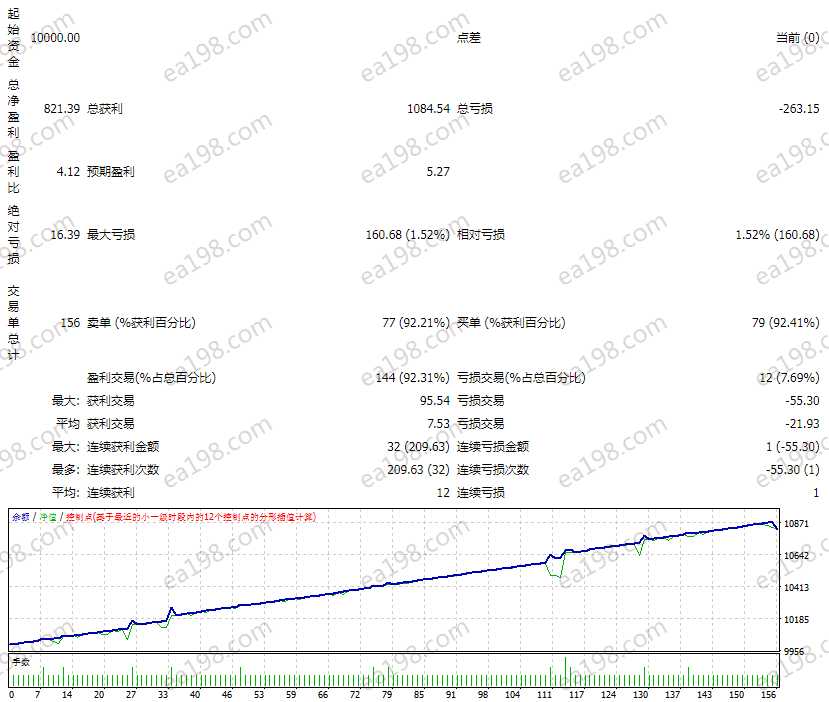
Task: Click the 买单 value 79 (92.41%)
Action: pyautogui.click(x=784, y=322)
